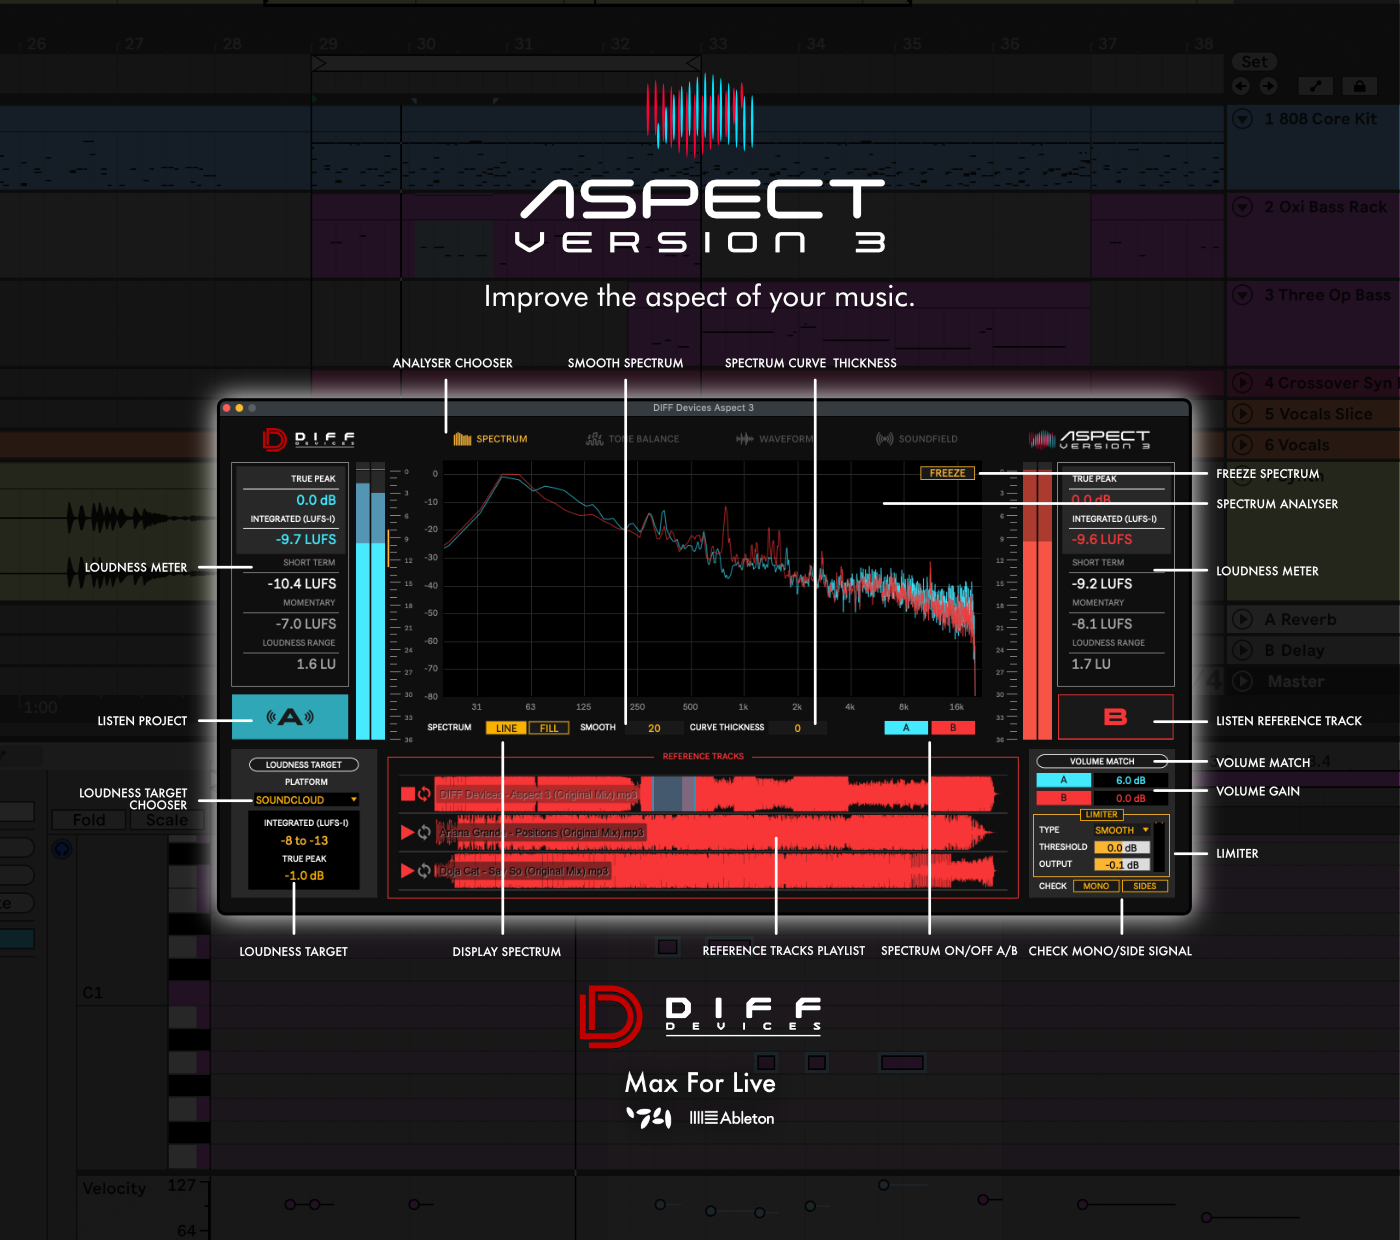This screenshot has width=1400, height=1240.
Task: Toggle loop on Ariana Grande Positions track
Action: (425, 832)
